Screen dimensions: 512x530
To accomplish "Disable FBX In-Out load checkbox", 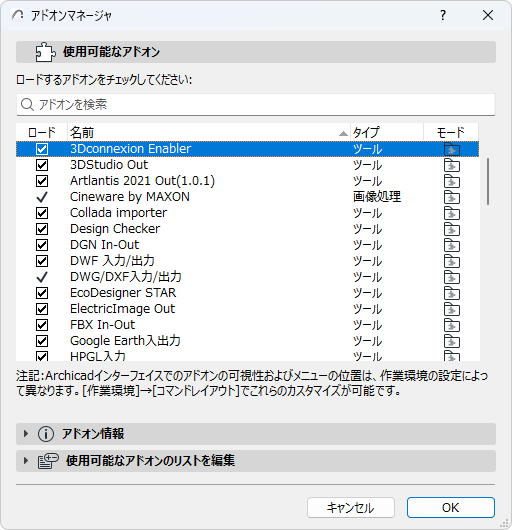I will [42, 325].
